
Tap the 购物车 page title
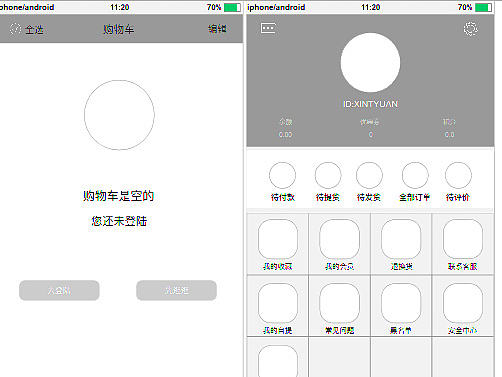coord(118,29)
